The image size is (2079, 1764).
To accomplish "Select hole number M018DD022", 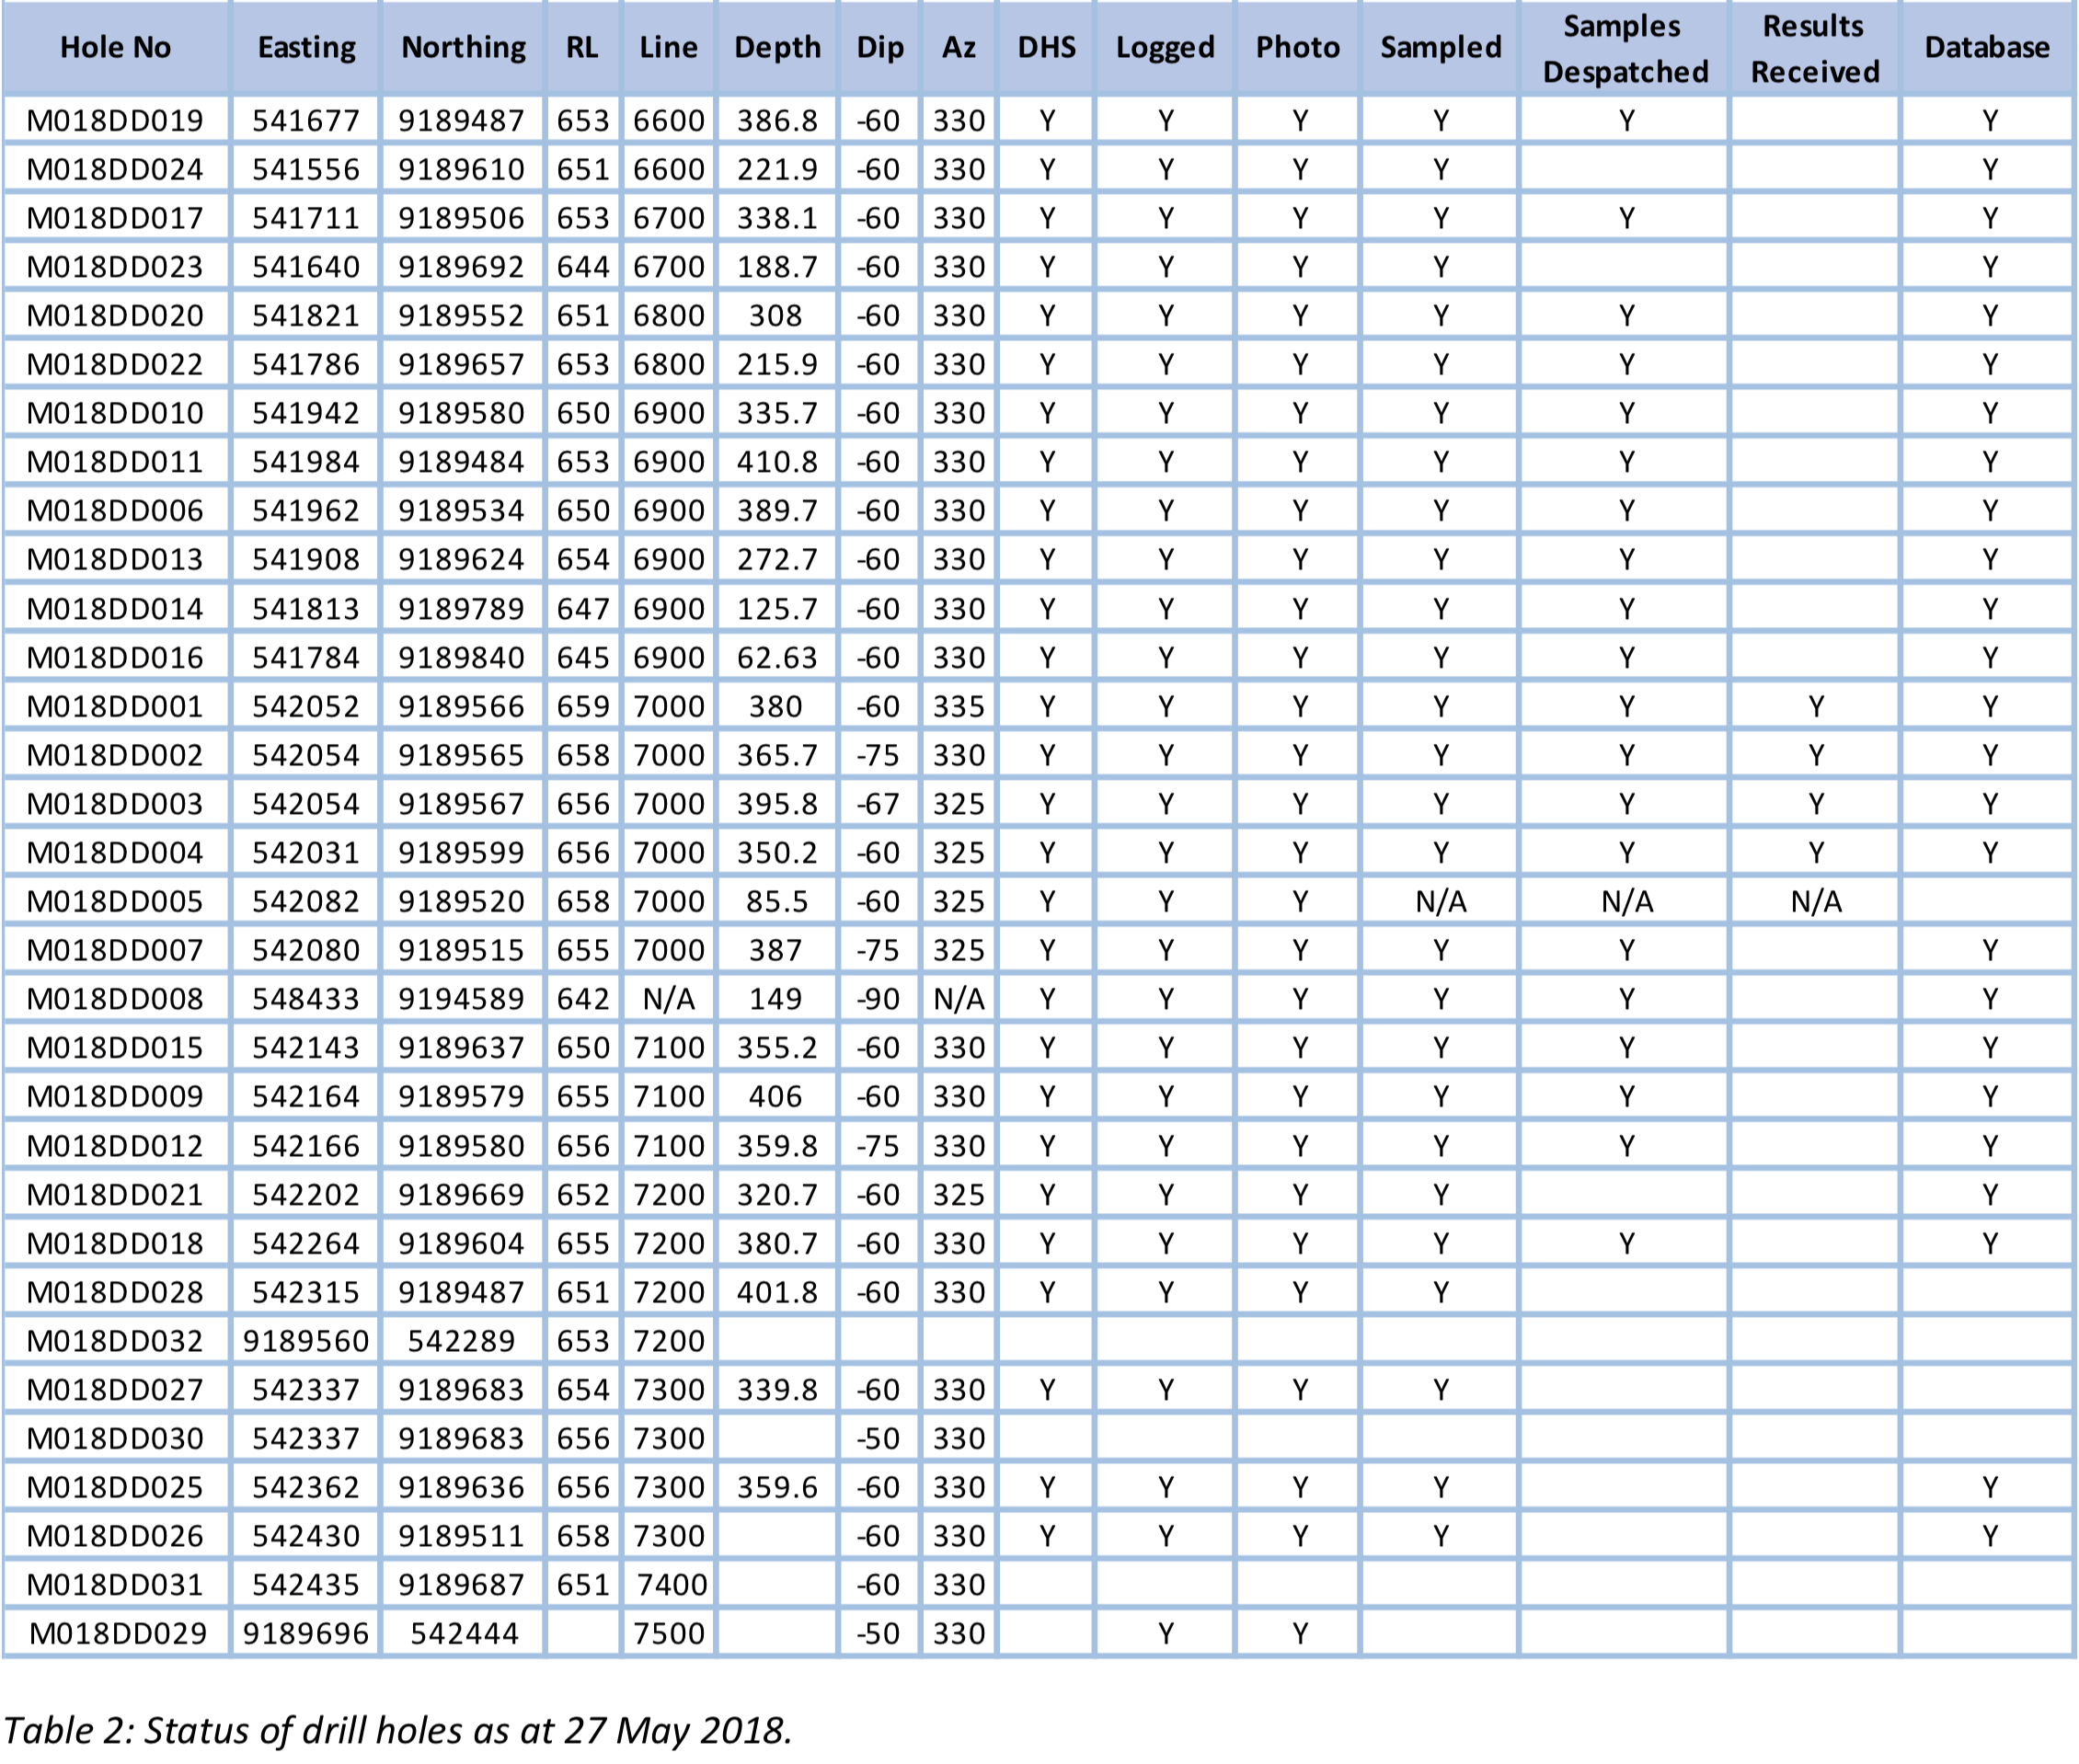I will point(115,364).
